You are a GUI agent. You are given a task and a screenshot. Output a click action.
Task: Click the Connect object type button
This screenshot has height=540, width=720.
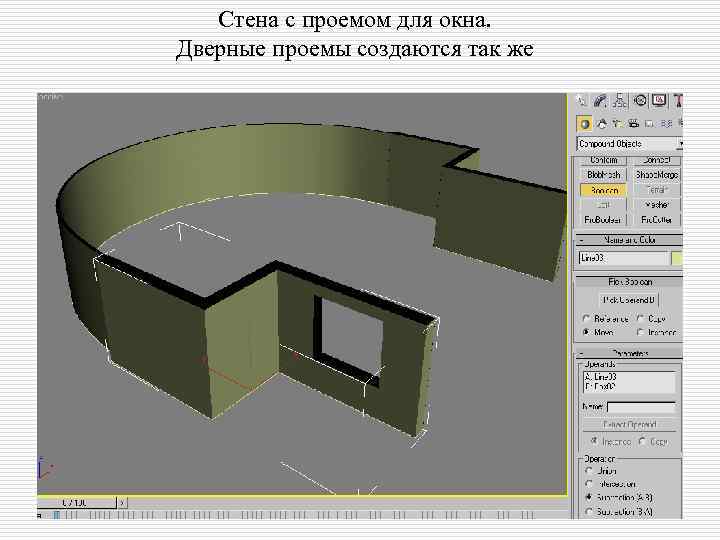coord(657,160)
